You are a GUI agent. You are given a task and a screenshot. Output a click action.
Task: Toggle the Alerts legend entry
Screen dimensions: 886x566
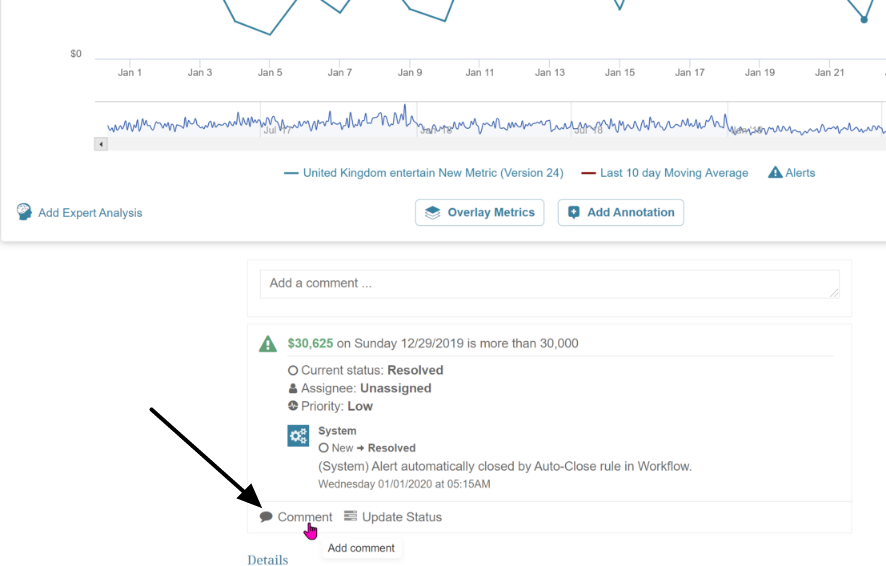pyautogui.click(x=799, y=173)
